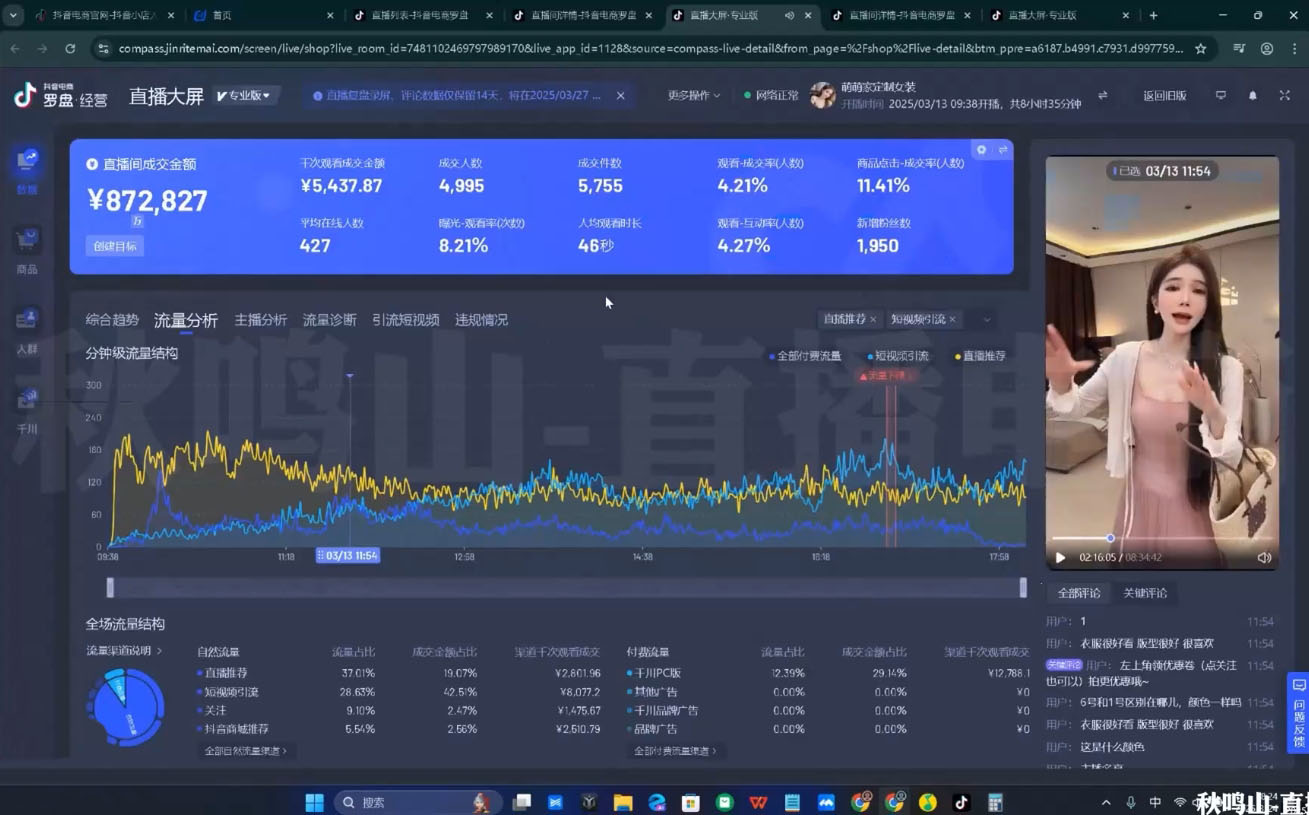Switch to the 关键评论 comments tab
Viewport: 1309px width, 815px height.
point(1144,593)
